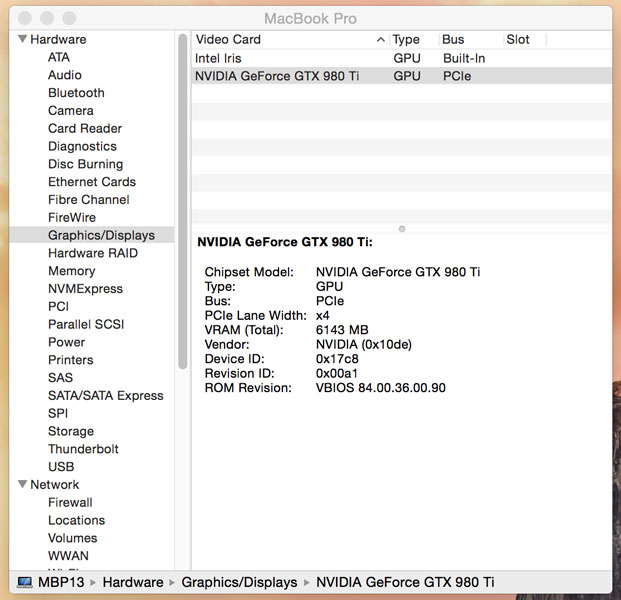Image resolution: width=621 pixels, height=600 pixels.
Task: Minimize the MacBook Pro window
Action: click(x=47, y=18)
